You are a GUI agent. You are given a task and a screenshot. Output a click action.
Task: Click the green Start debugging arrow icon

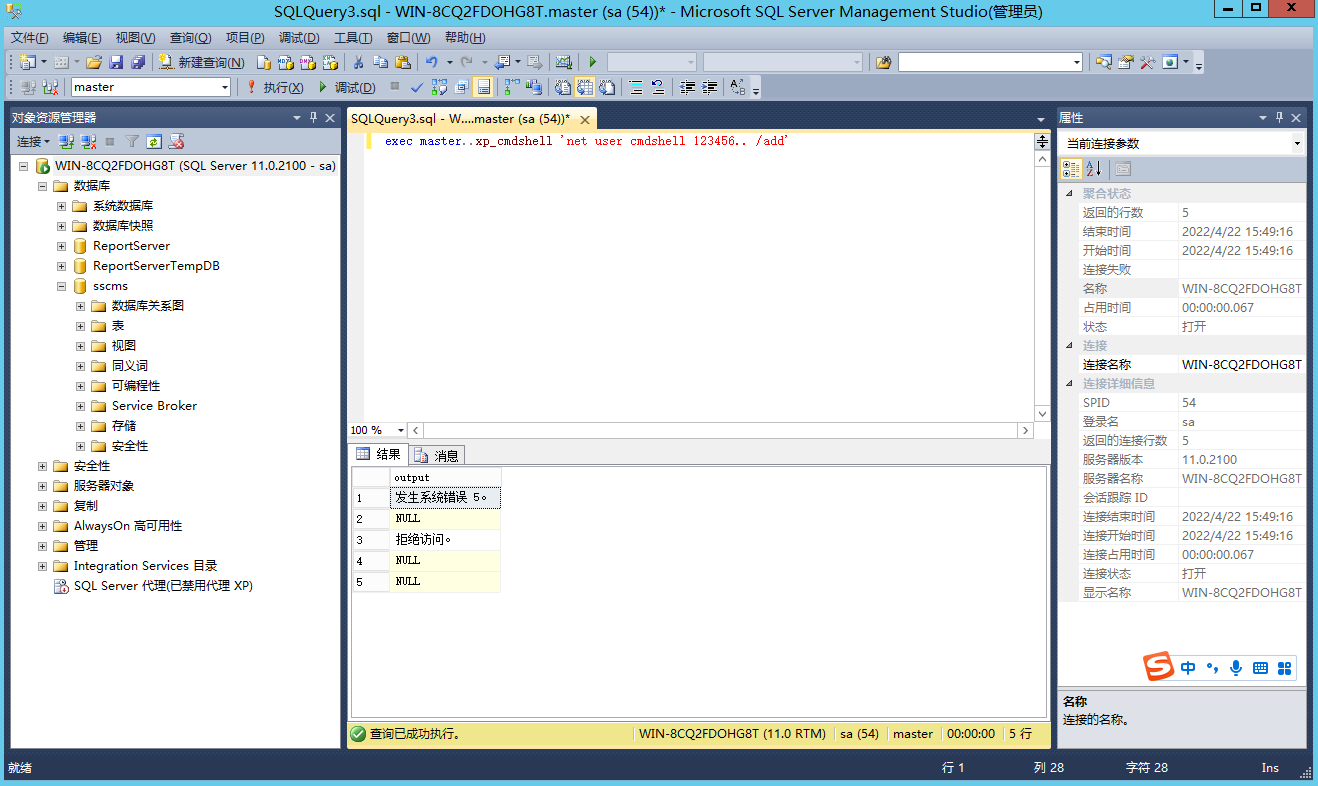point(592,62)
